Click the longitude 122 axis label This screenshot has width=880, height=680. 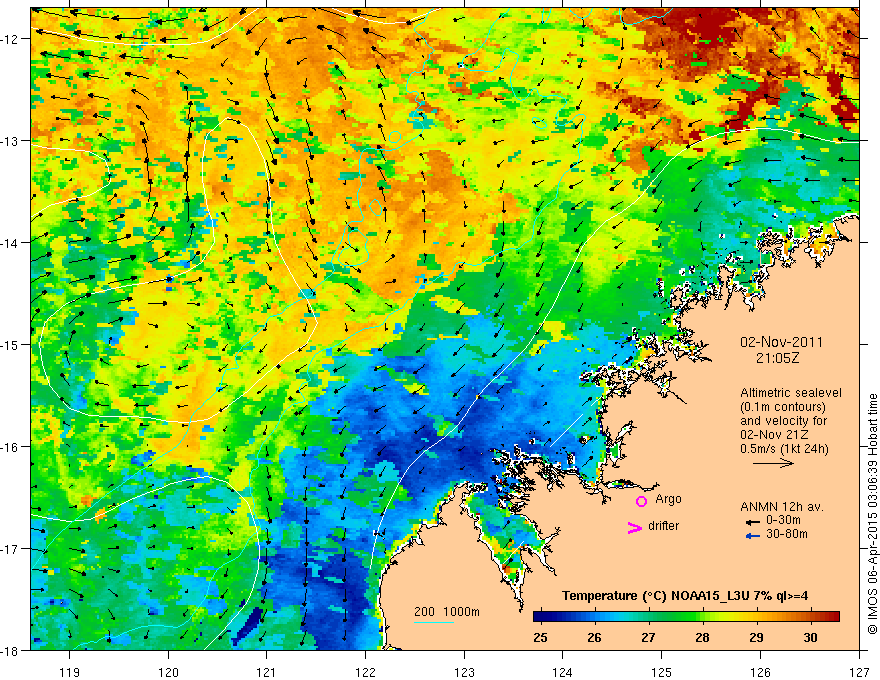365,672
